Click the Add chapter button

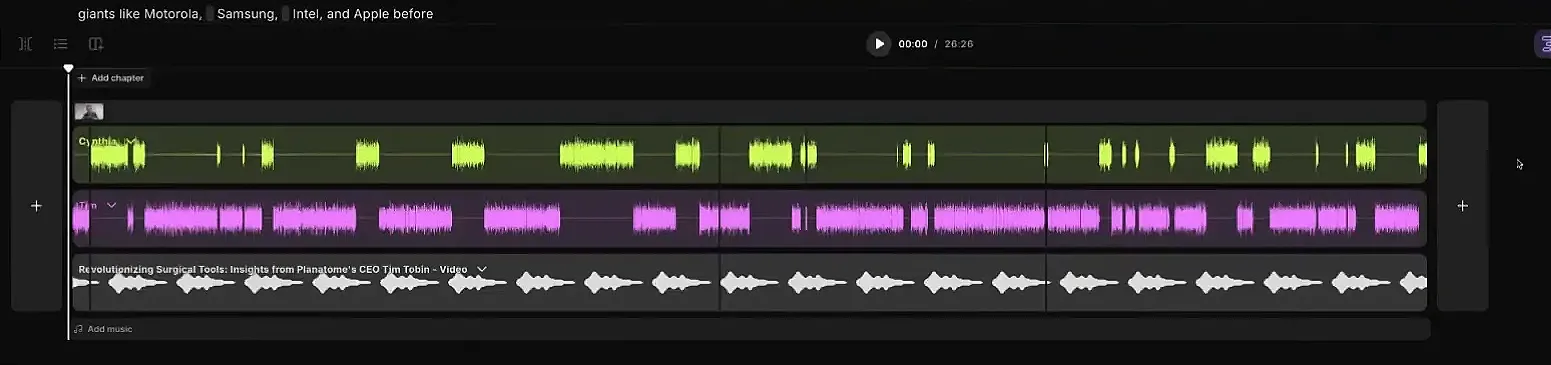point(111,78)
